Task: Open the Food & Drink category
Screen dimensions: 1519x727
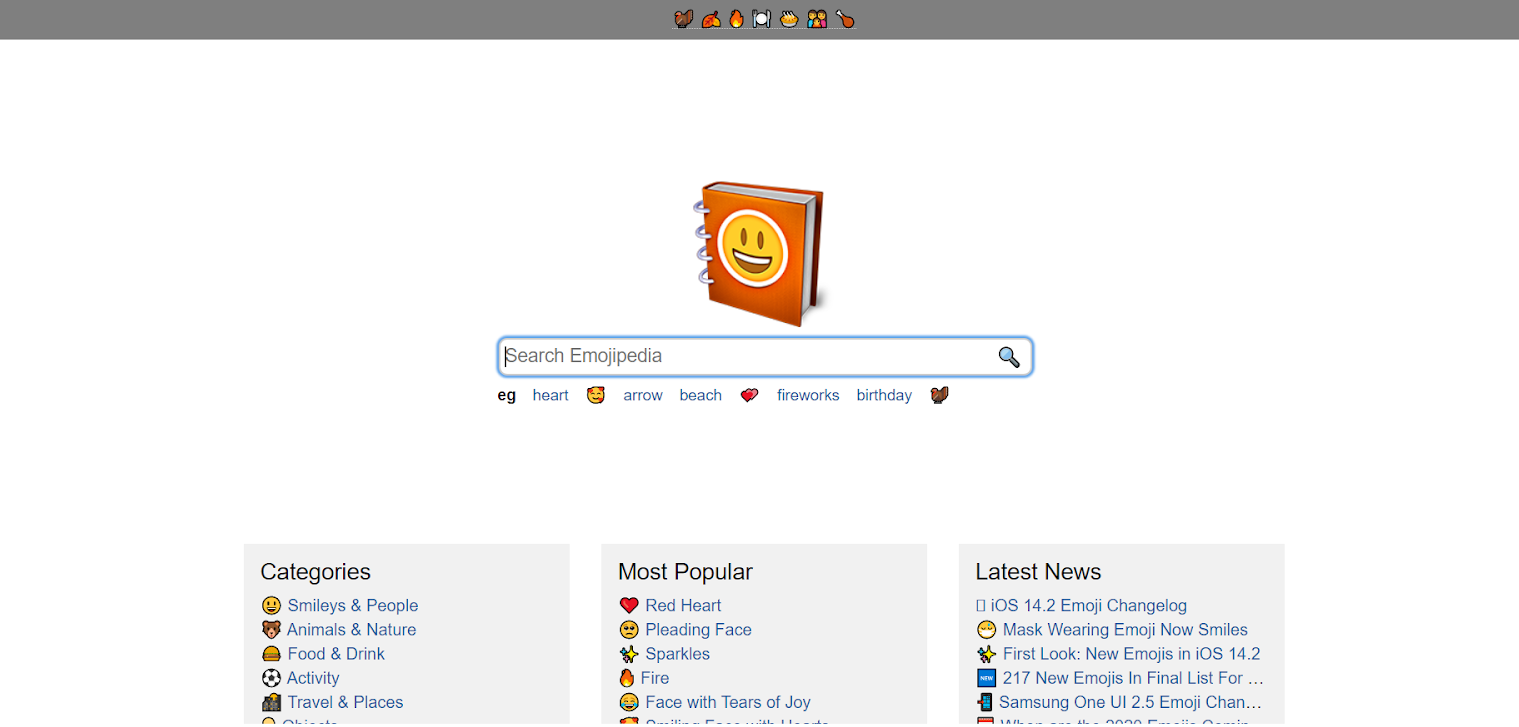Action: (x=336, y=654)
